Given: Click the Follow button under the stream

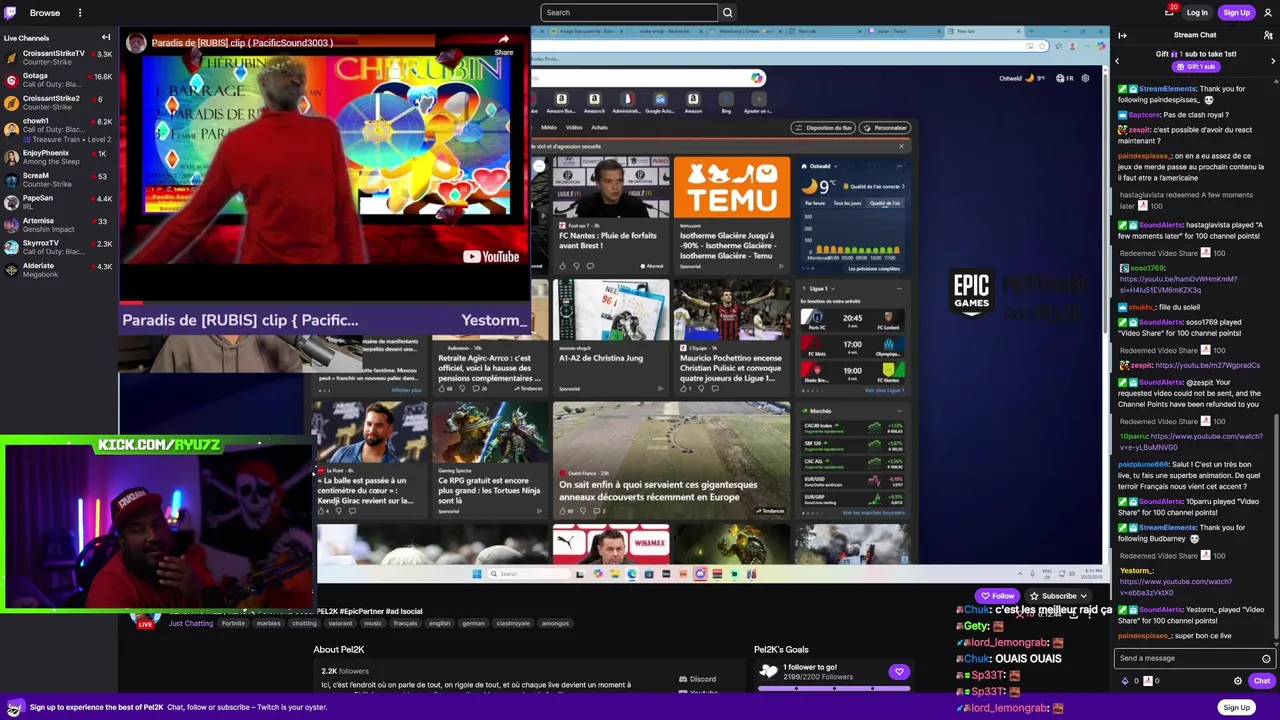Looking at the screenshot, I should [997, 596].
